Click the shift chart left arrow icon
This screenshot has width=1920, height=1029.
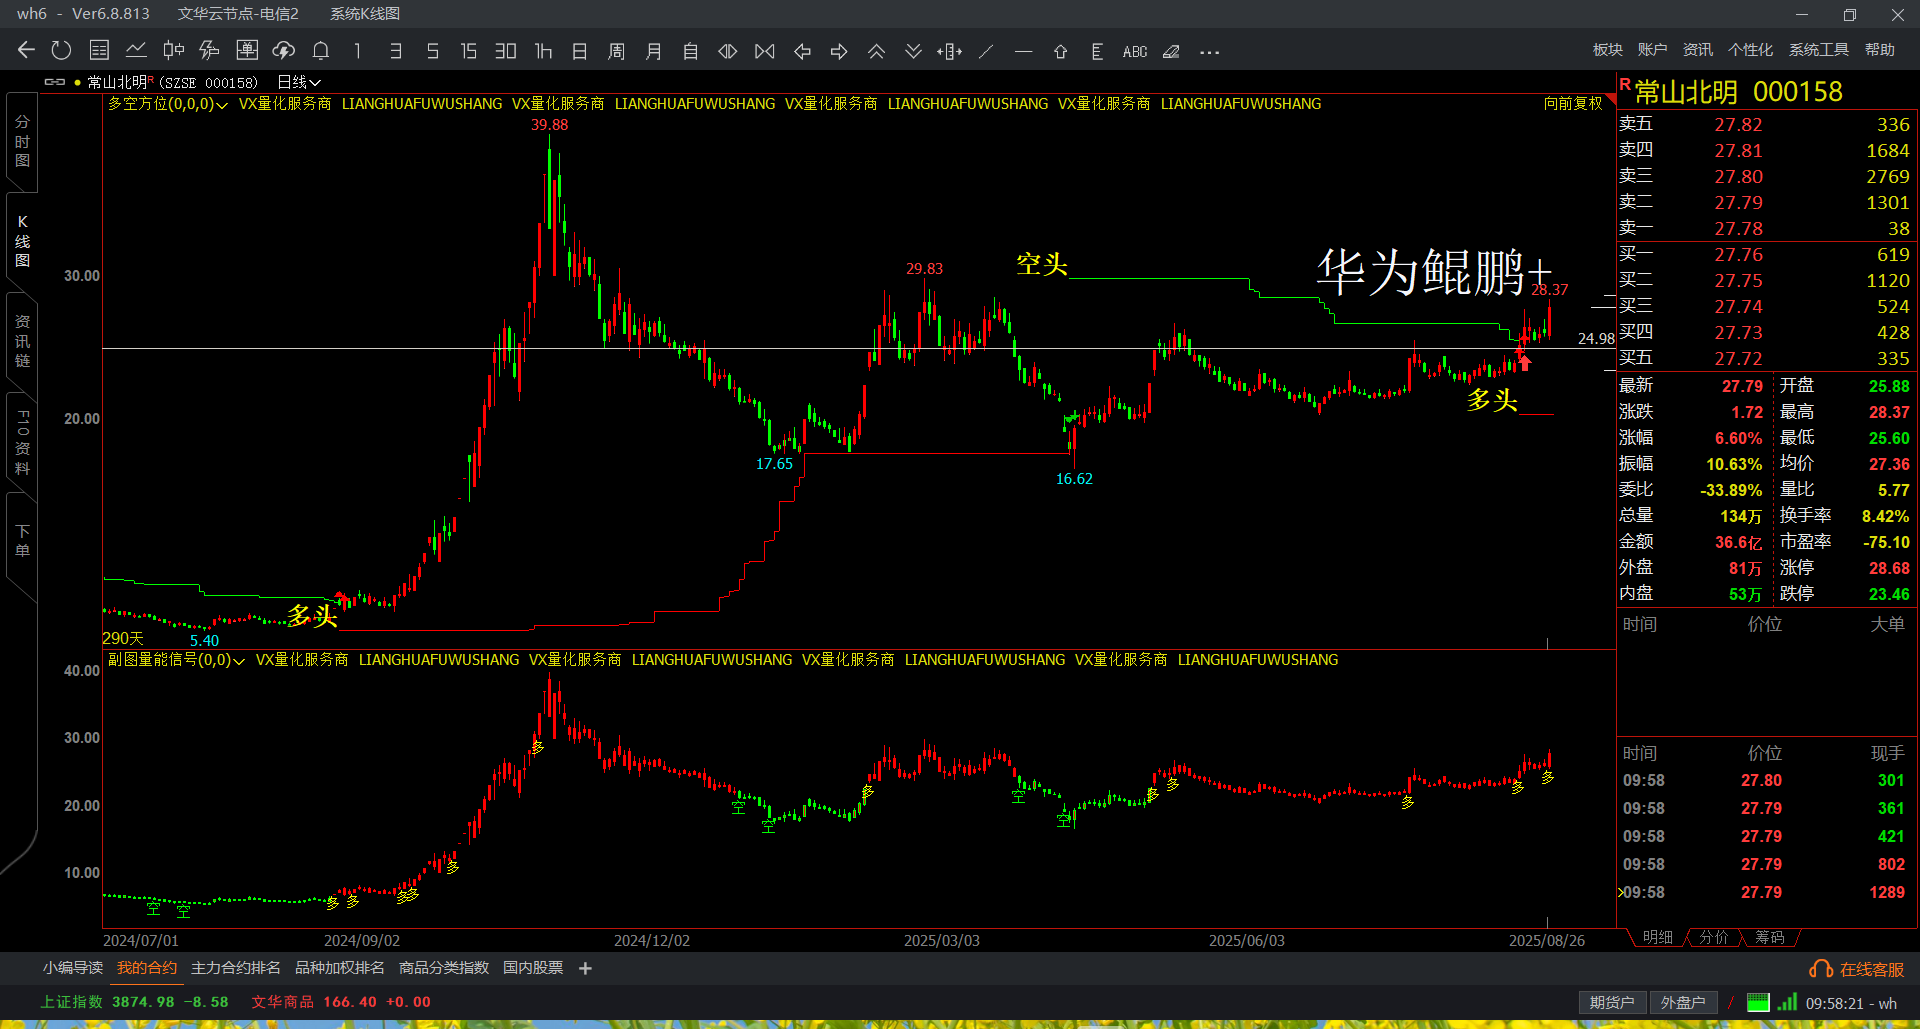[x=802, y=51]
